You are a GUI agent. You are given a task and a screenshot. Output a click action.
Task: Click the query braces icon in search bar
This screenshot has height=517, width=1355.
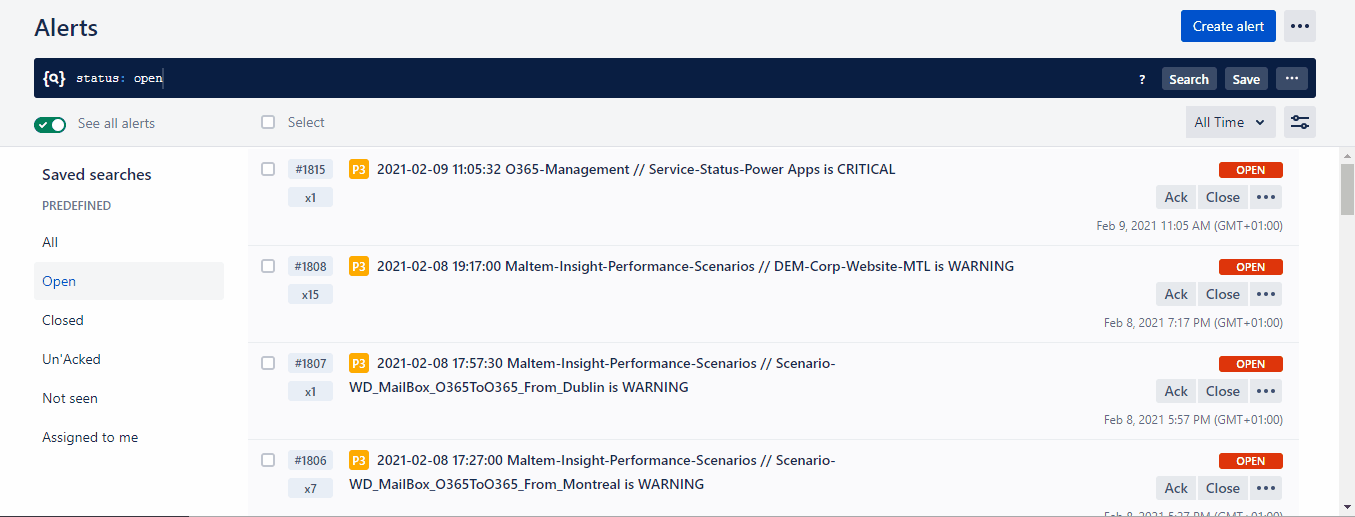coord(54,78)
